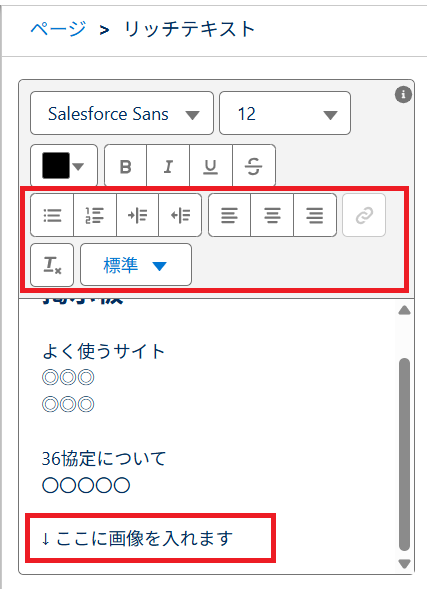Show the info tooltip icon
This screenshot has width=427, height=589.
pos(403,94)
